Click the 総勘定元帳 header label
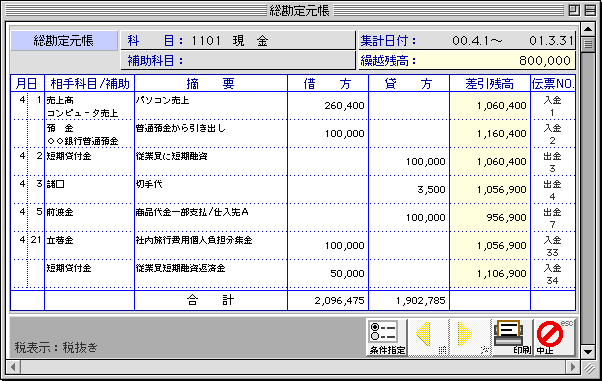This screenshot has height=381, width=602. click(64, 41)
